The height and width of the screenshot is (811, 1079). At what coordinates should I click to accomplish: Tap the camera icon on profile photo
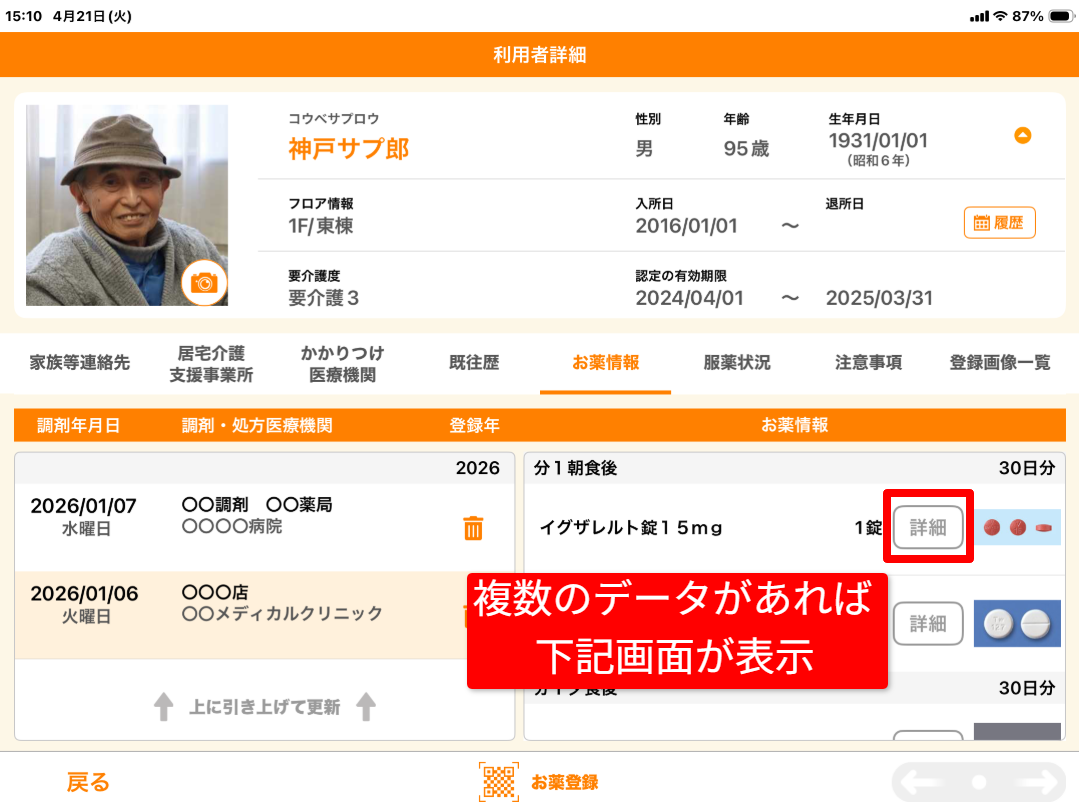click(204, 283)
